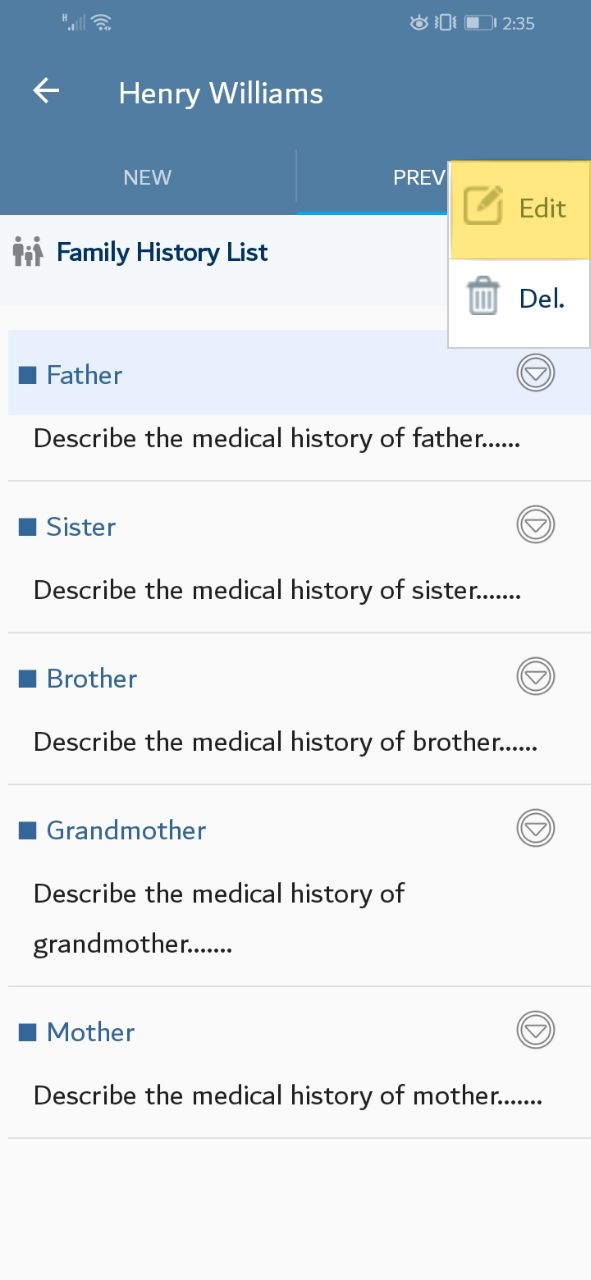
Task: Open the Grandmother medical history description
Action: (218, 918)
